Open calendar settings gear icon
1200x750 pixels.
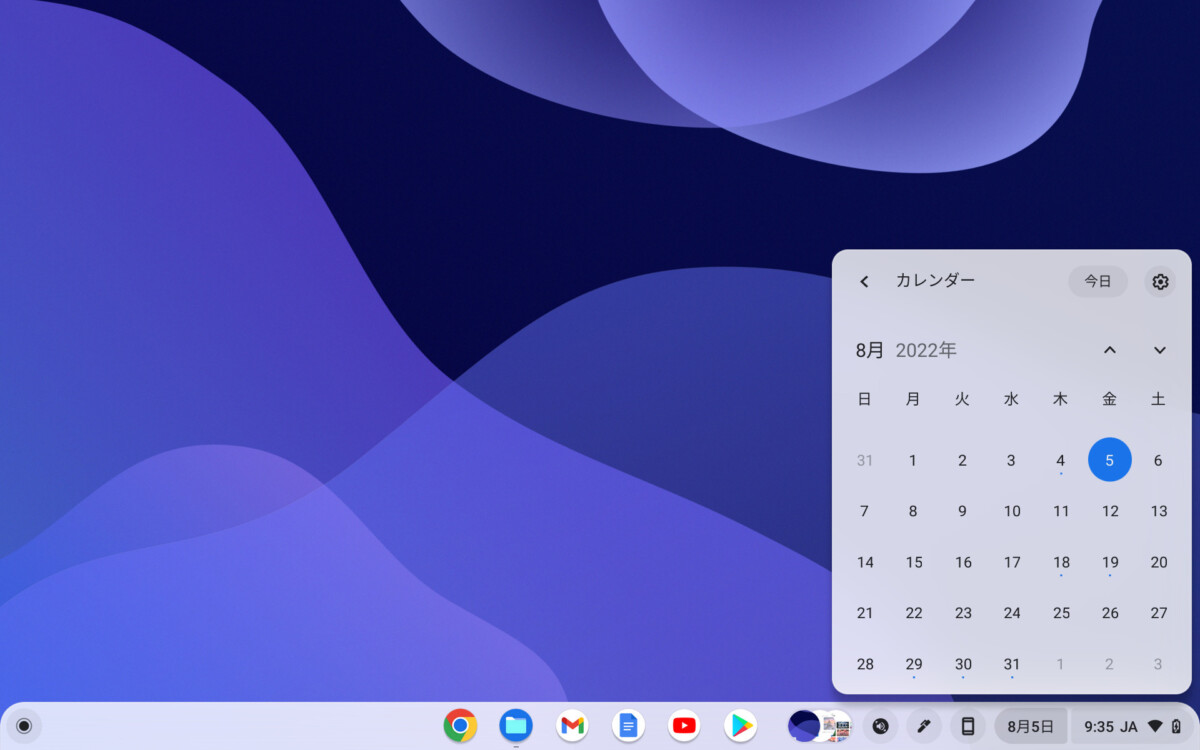(1160, 282)
